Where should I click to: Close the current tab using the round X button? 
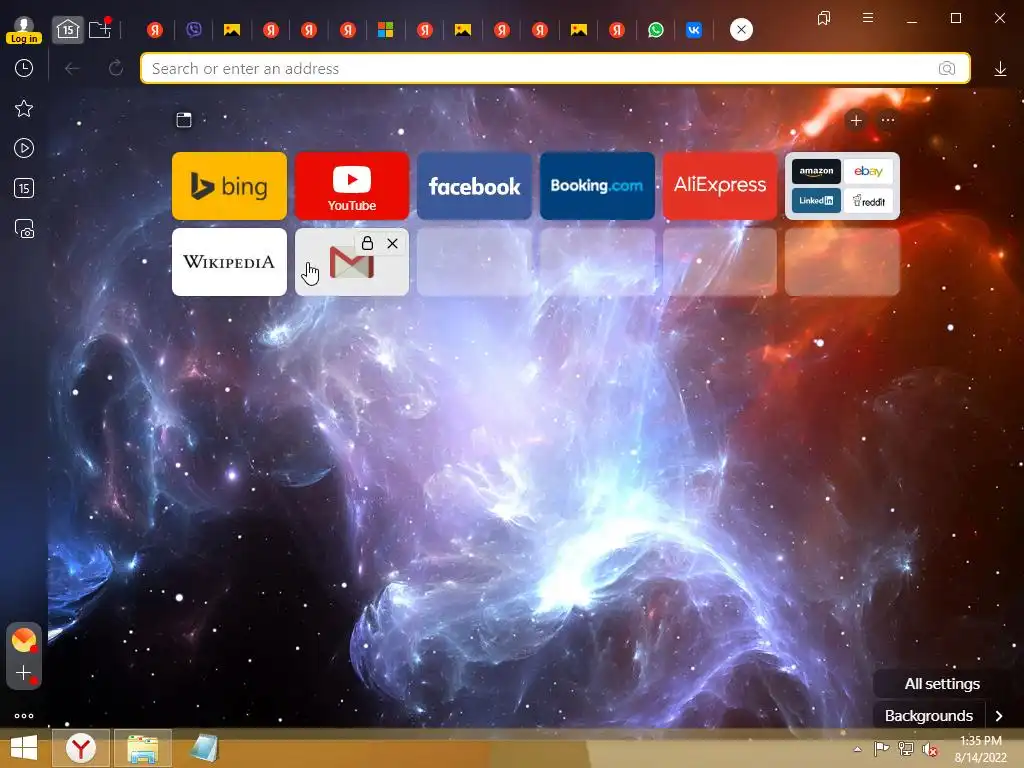(741, 29)
